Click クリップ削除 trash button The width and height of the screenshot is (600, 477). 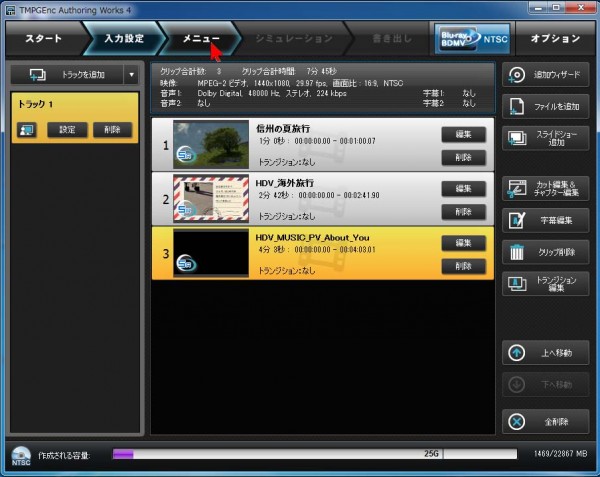pos(545,252)
